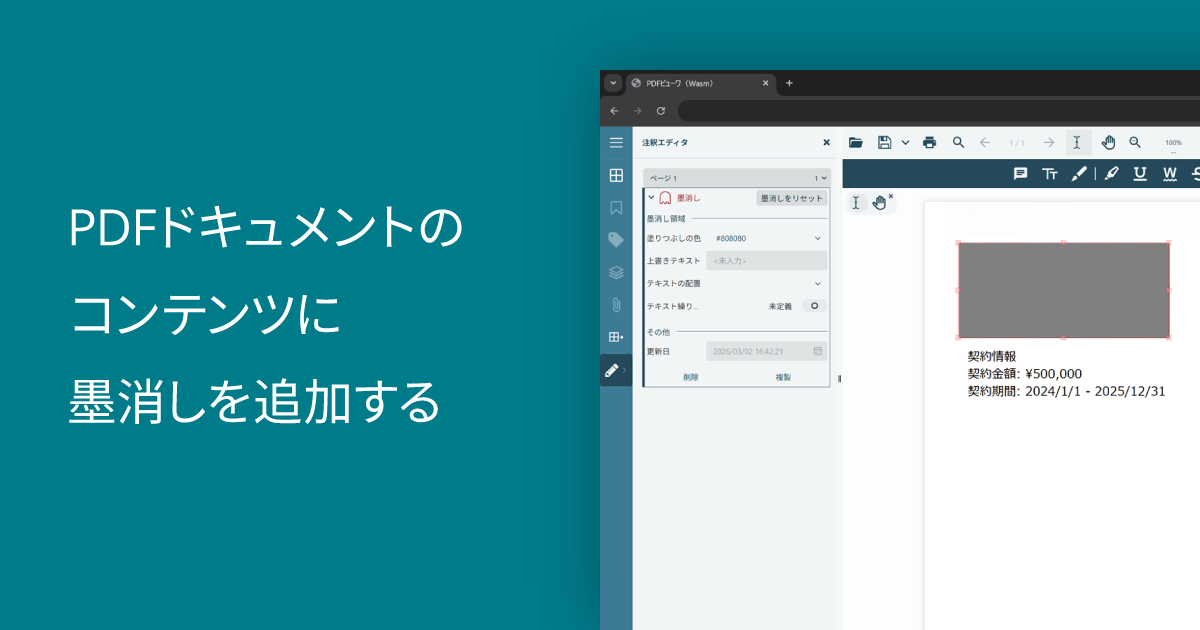
Task: Open the 塗りつぶしの色 fill color dropdown
Action: point(819,238)
